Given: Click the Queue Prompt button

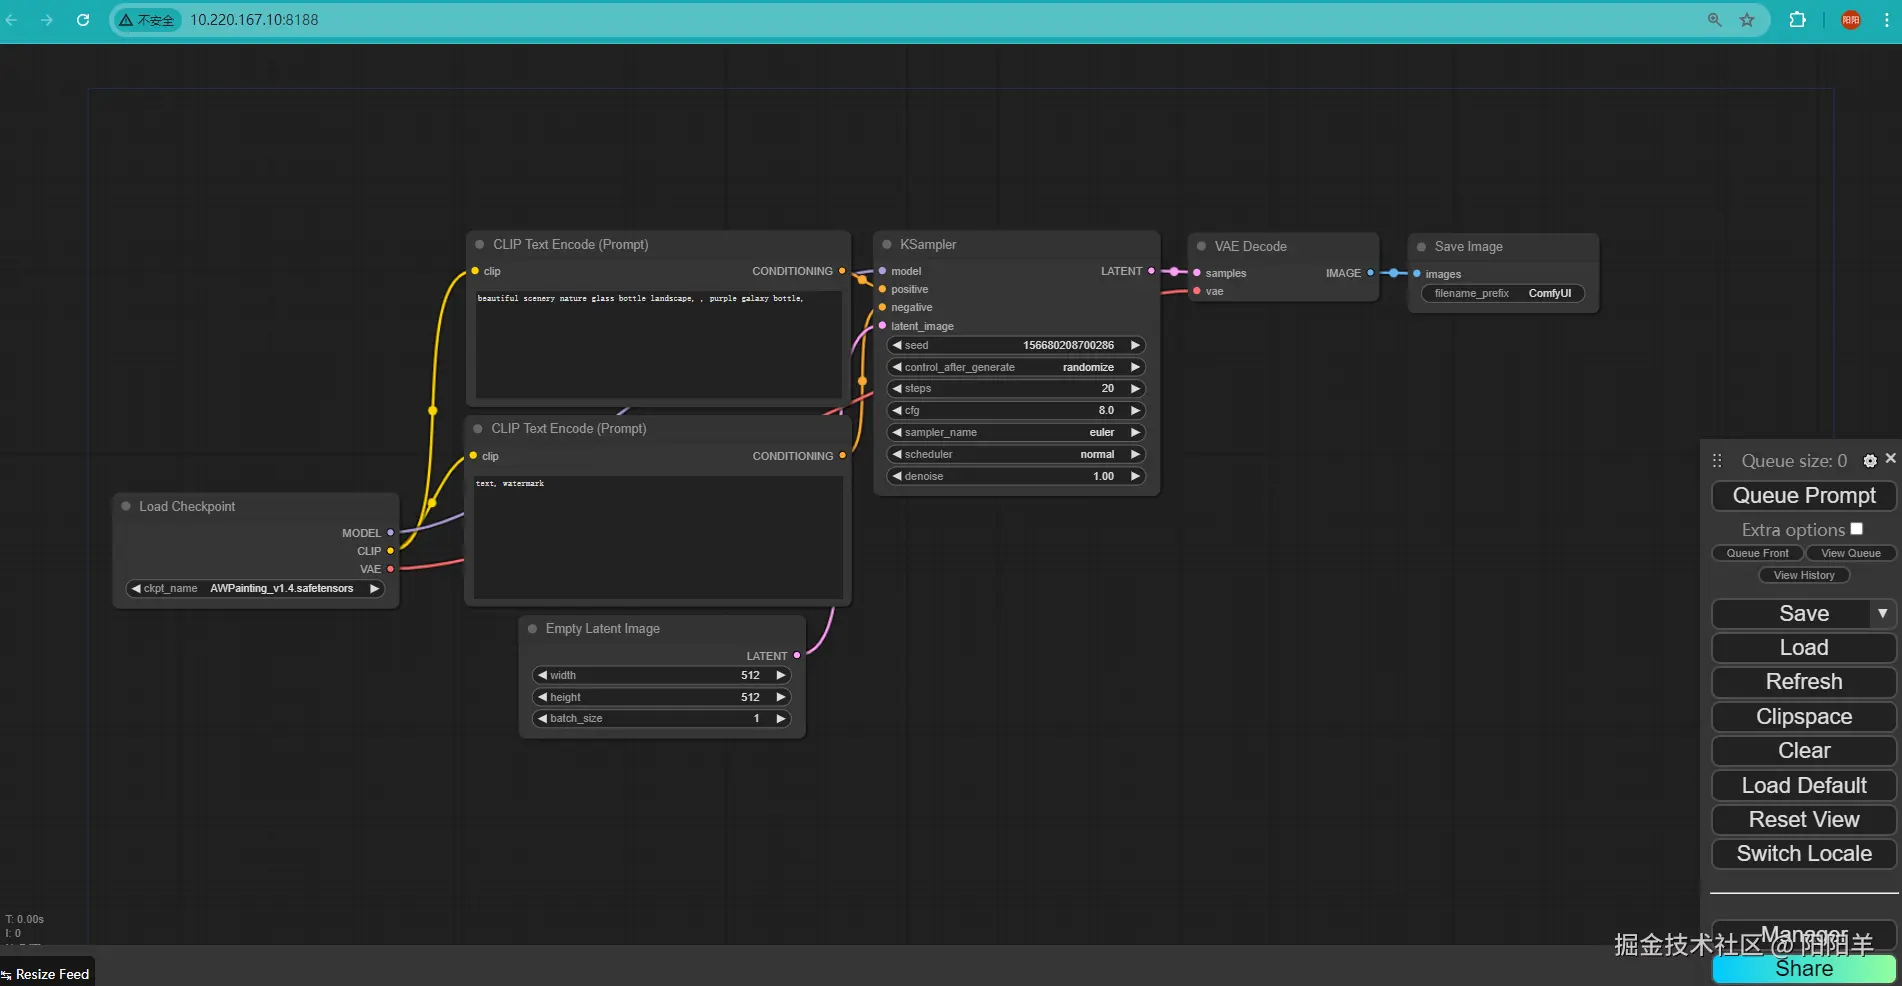Looking at the screenshot, I should 1804,496.
